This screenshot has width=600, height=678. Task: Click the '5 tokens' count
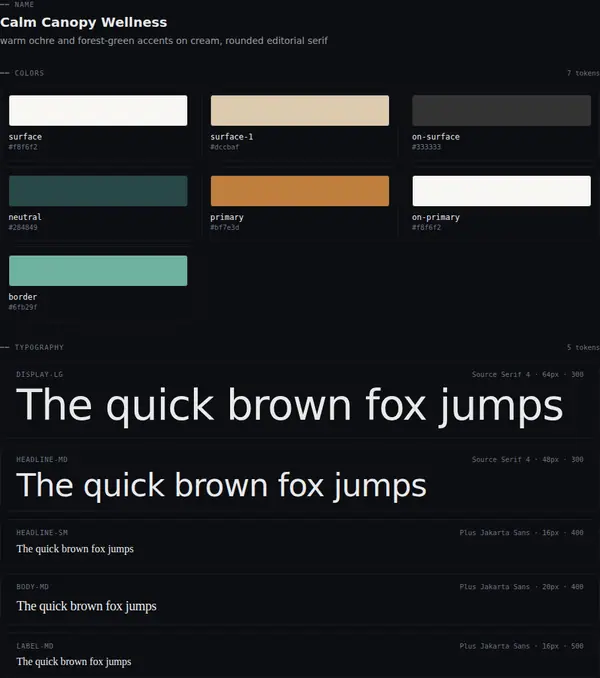(583, 347)
